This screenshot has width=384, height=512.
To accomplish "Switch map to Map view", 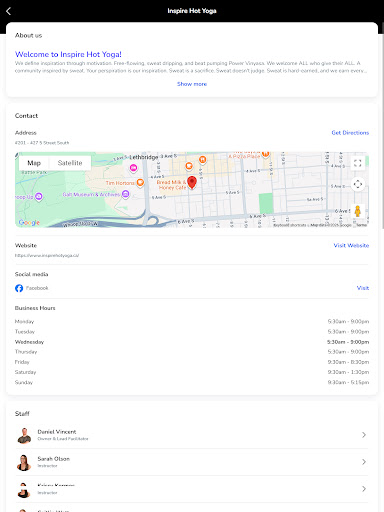I will 34,163.
